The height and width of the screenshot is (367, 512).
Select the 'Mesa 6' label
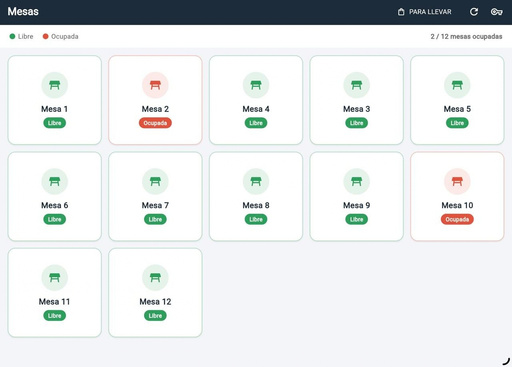[55, 205]
